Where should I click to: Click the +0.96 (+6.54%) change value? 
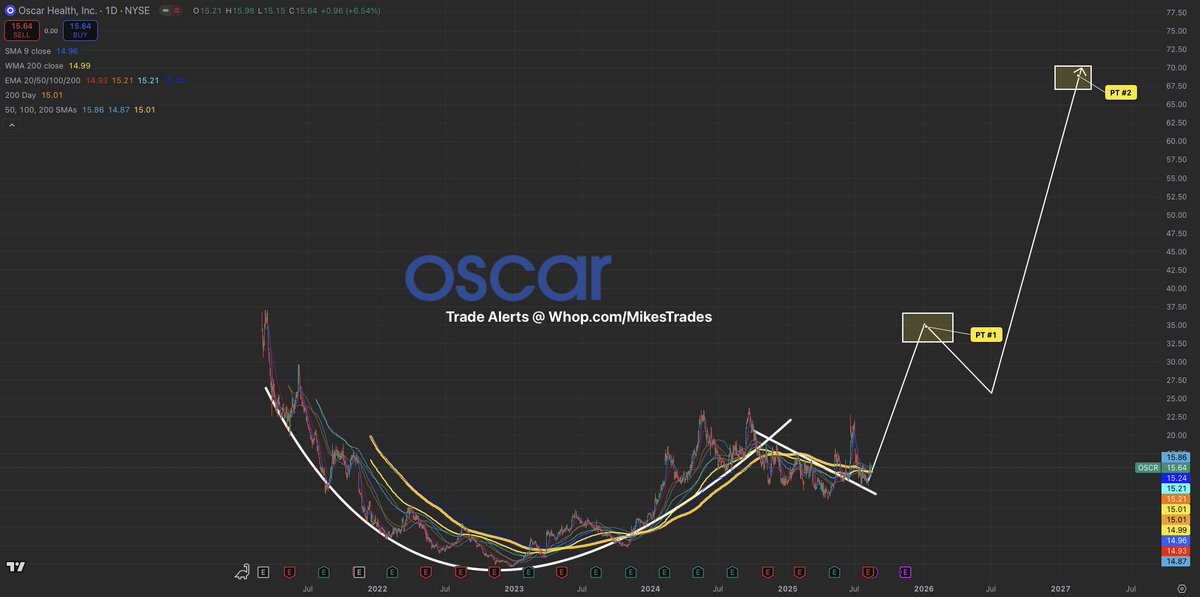coord(350,10)
